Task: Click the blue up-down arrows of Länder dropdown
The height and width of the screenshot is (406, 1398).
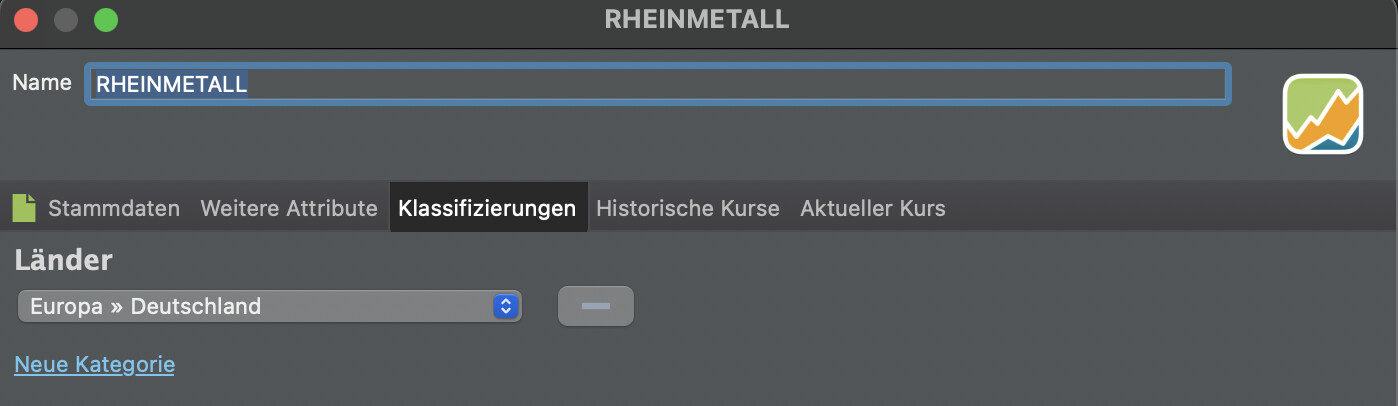Action: tap(506, 306)
